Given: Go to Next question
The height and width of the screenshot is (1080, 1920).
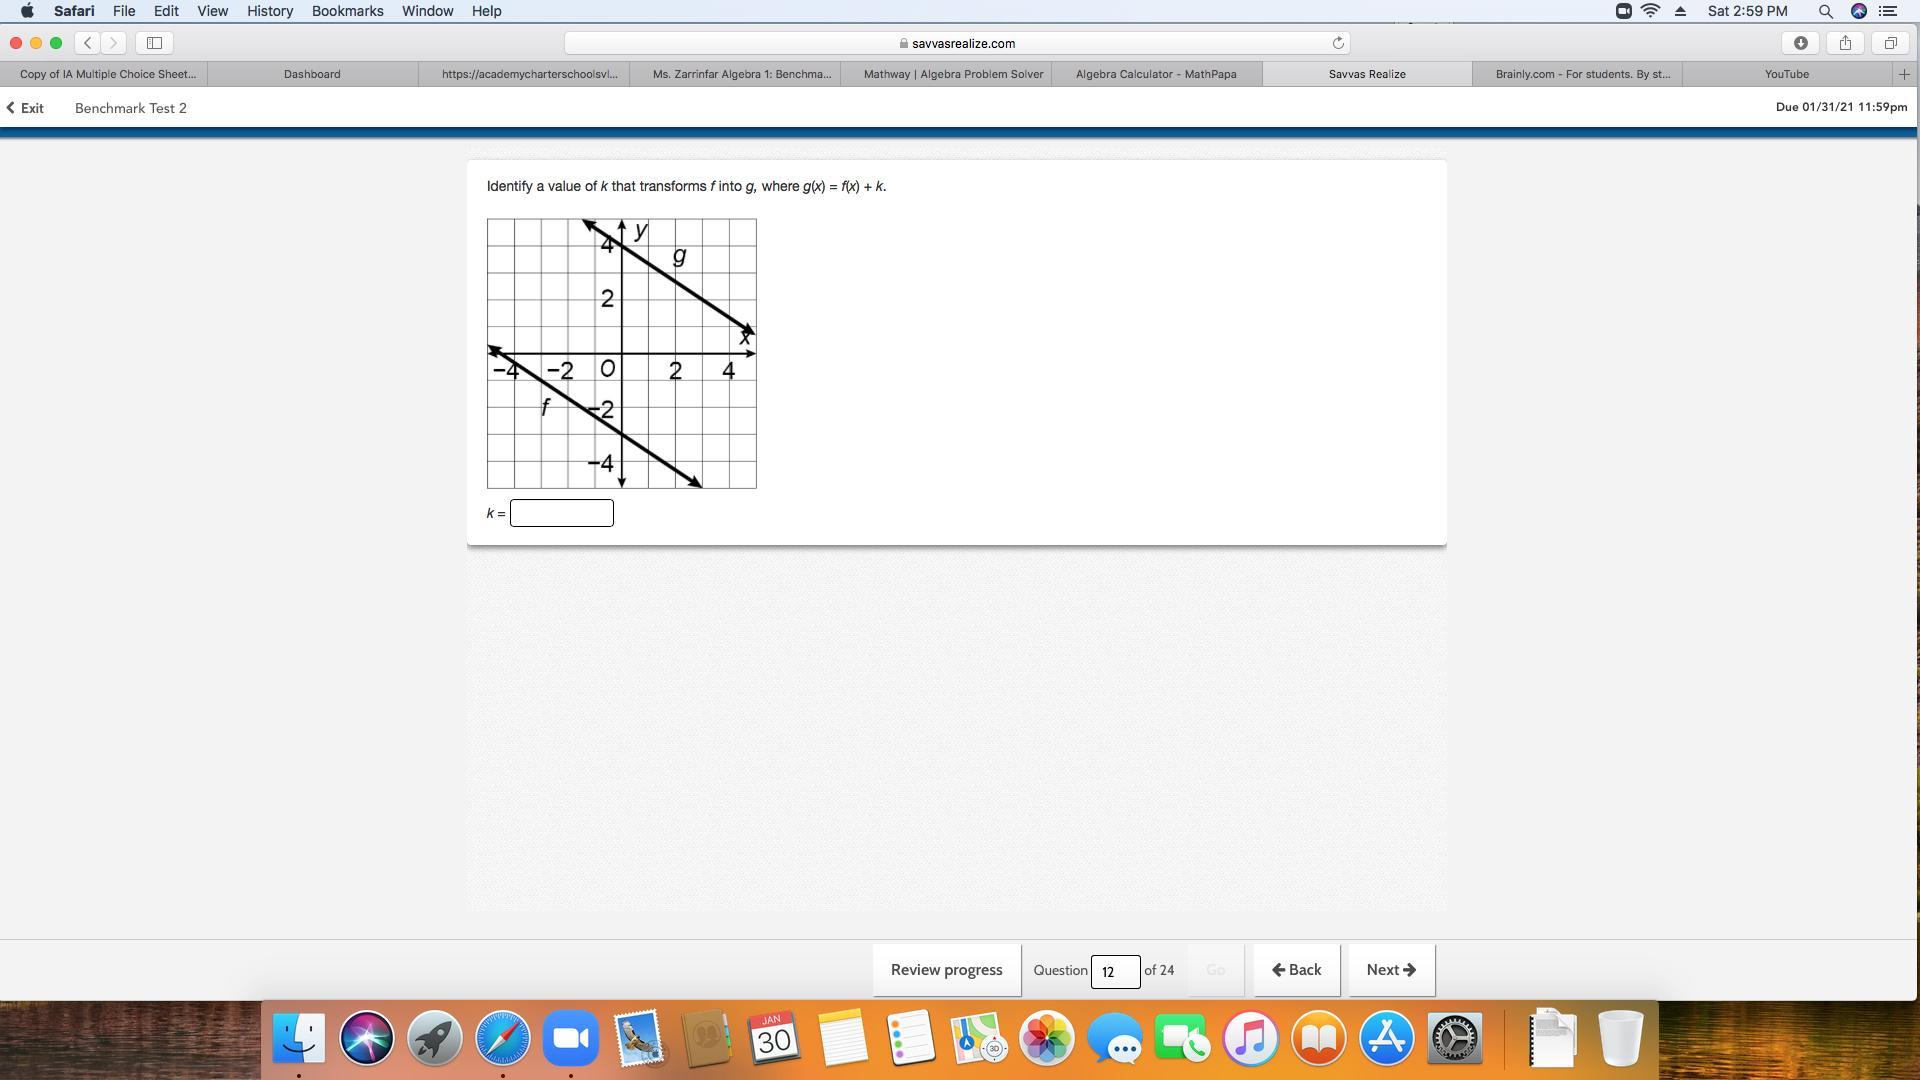Looking at the screenshot, I should tap(1391, 970).
